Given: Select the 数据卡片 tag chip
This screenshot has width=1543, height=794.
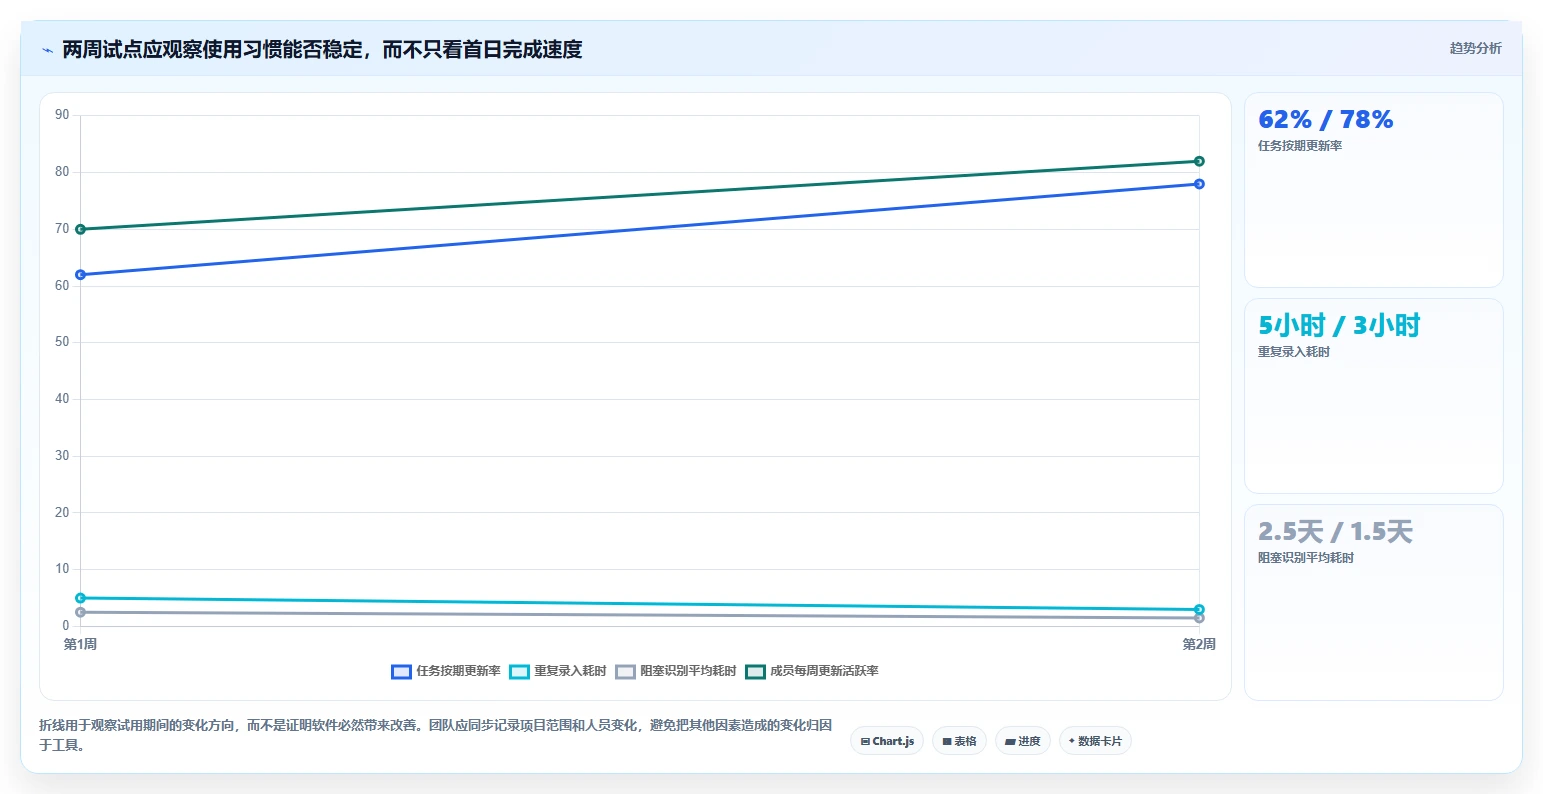Looking at the screenshot, I should [1095, 741].
